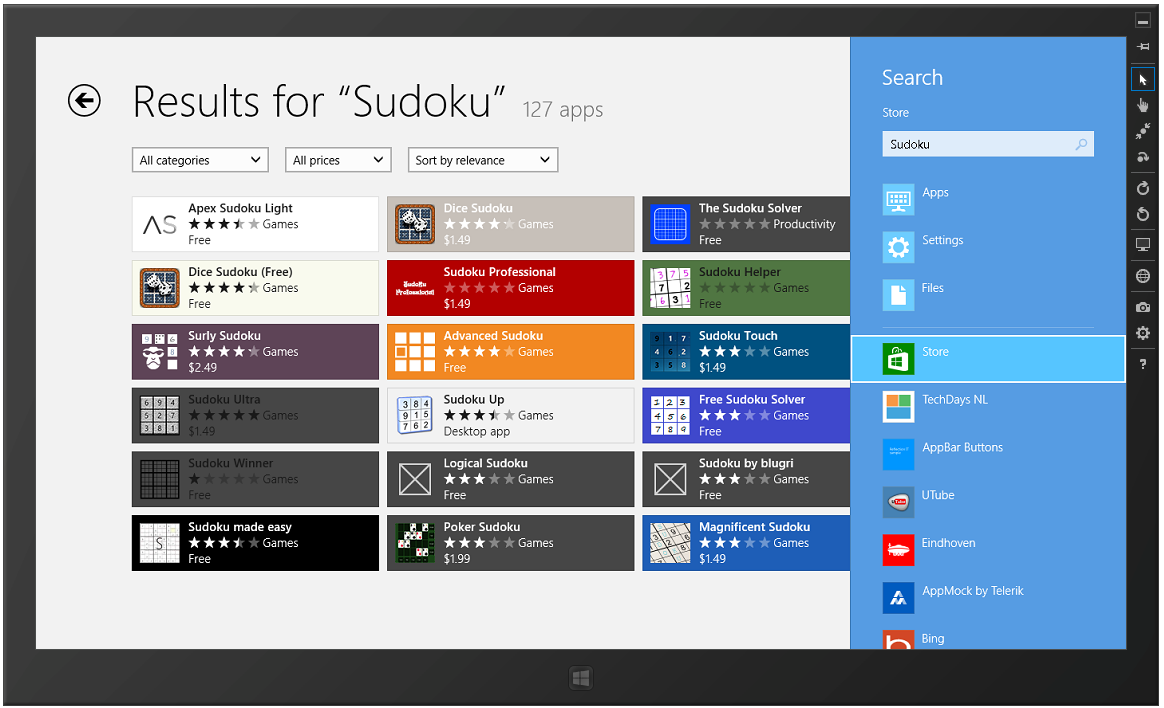The width and height of the screenshot is (1164, 708).
Task: Open simulator help question mark
Action: (1142, 364)
